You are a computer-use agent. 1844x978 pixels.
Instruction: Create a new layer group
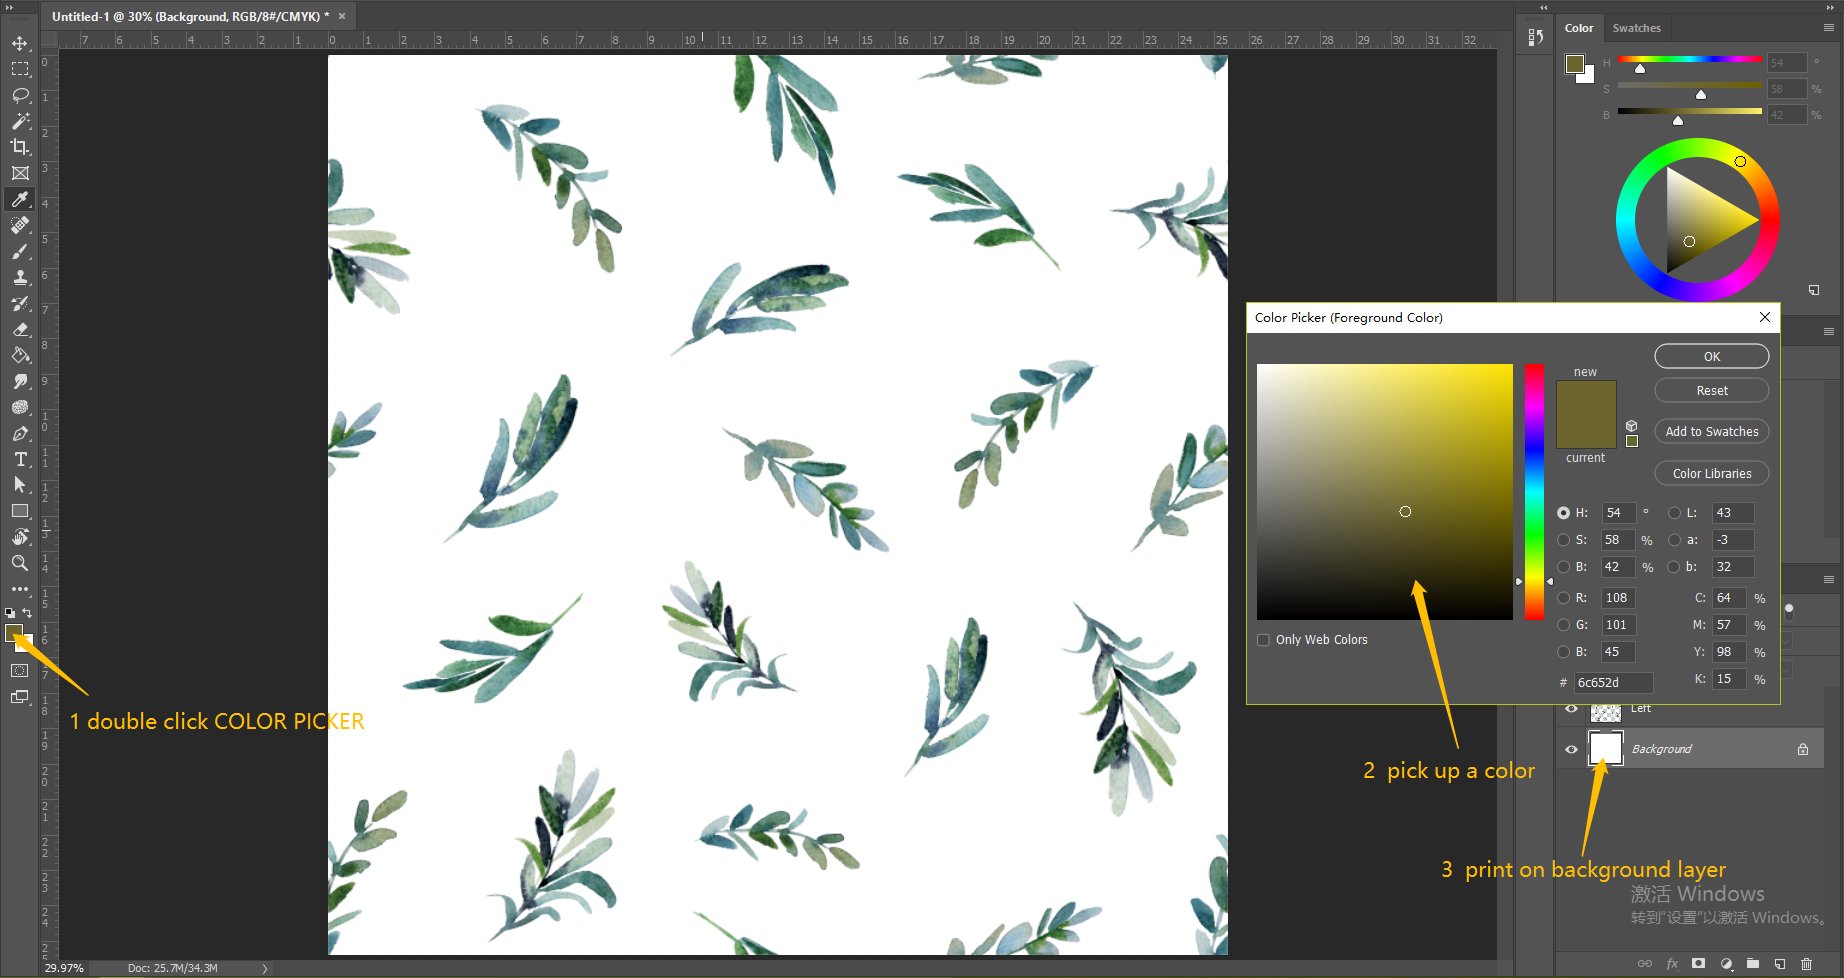(1753, 964)
